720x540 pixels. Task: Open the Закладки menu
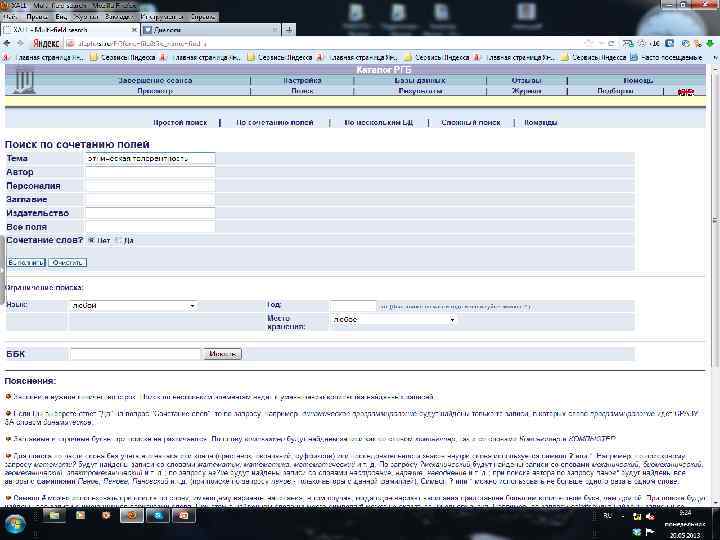119,17
